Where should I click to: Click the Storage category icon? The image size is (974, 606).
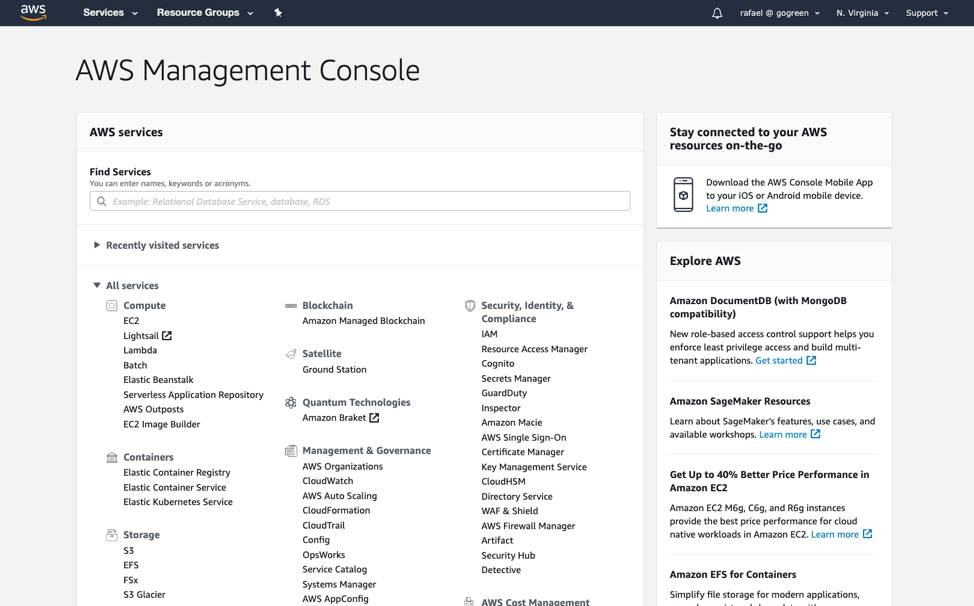pos(111,534)
